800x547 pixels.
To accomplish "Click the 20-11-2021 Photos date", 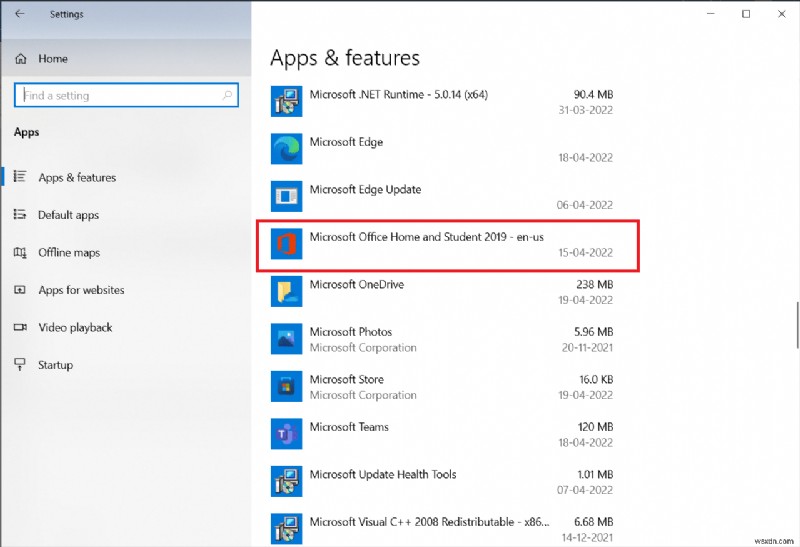I will (587, 347).
